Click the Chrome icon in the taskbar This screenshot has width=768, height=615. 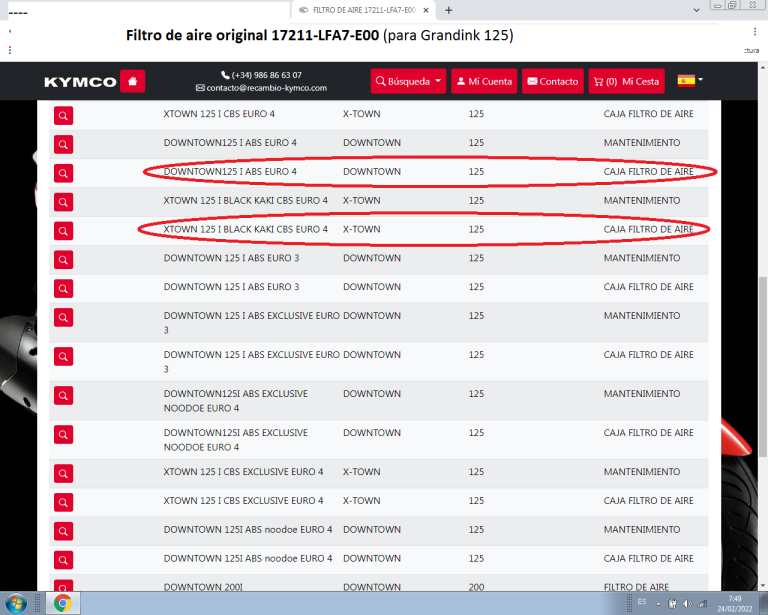62,603
